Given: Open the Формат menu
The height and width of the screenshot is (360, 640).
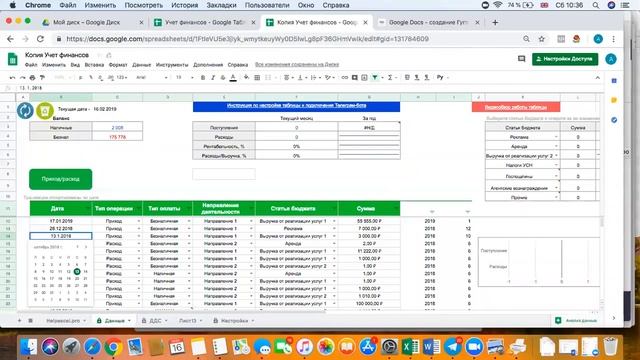Looking at the screenshot, I should 118,65.
